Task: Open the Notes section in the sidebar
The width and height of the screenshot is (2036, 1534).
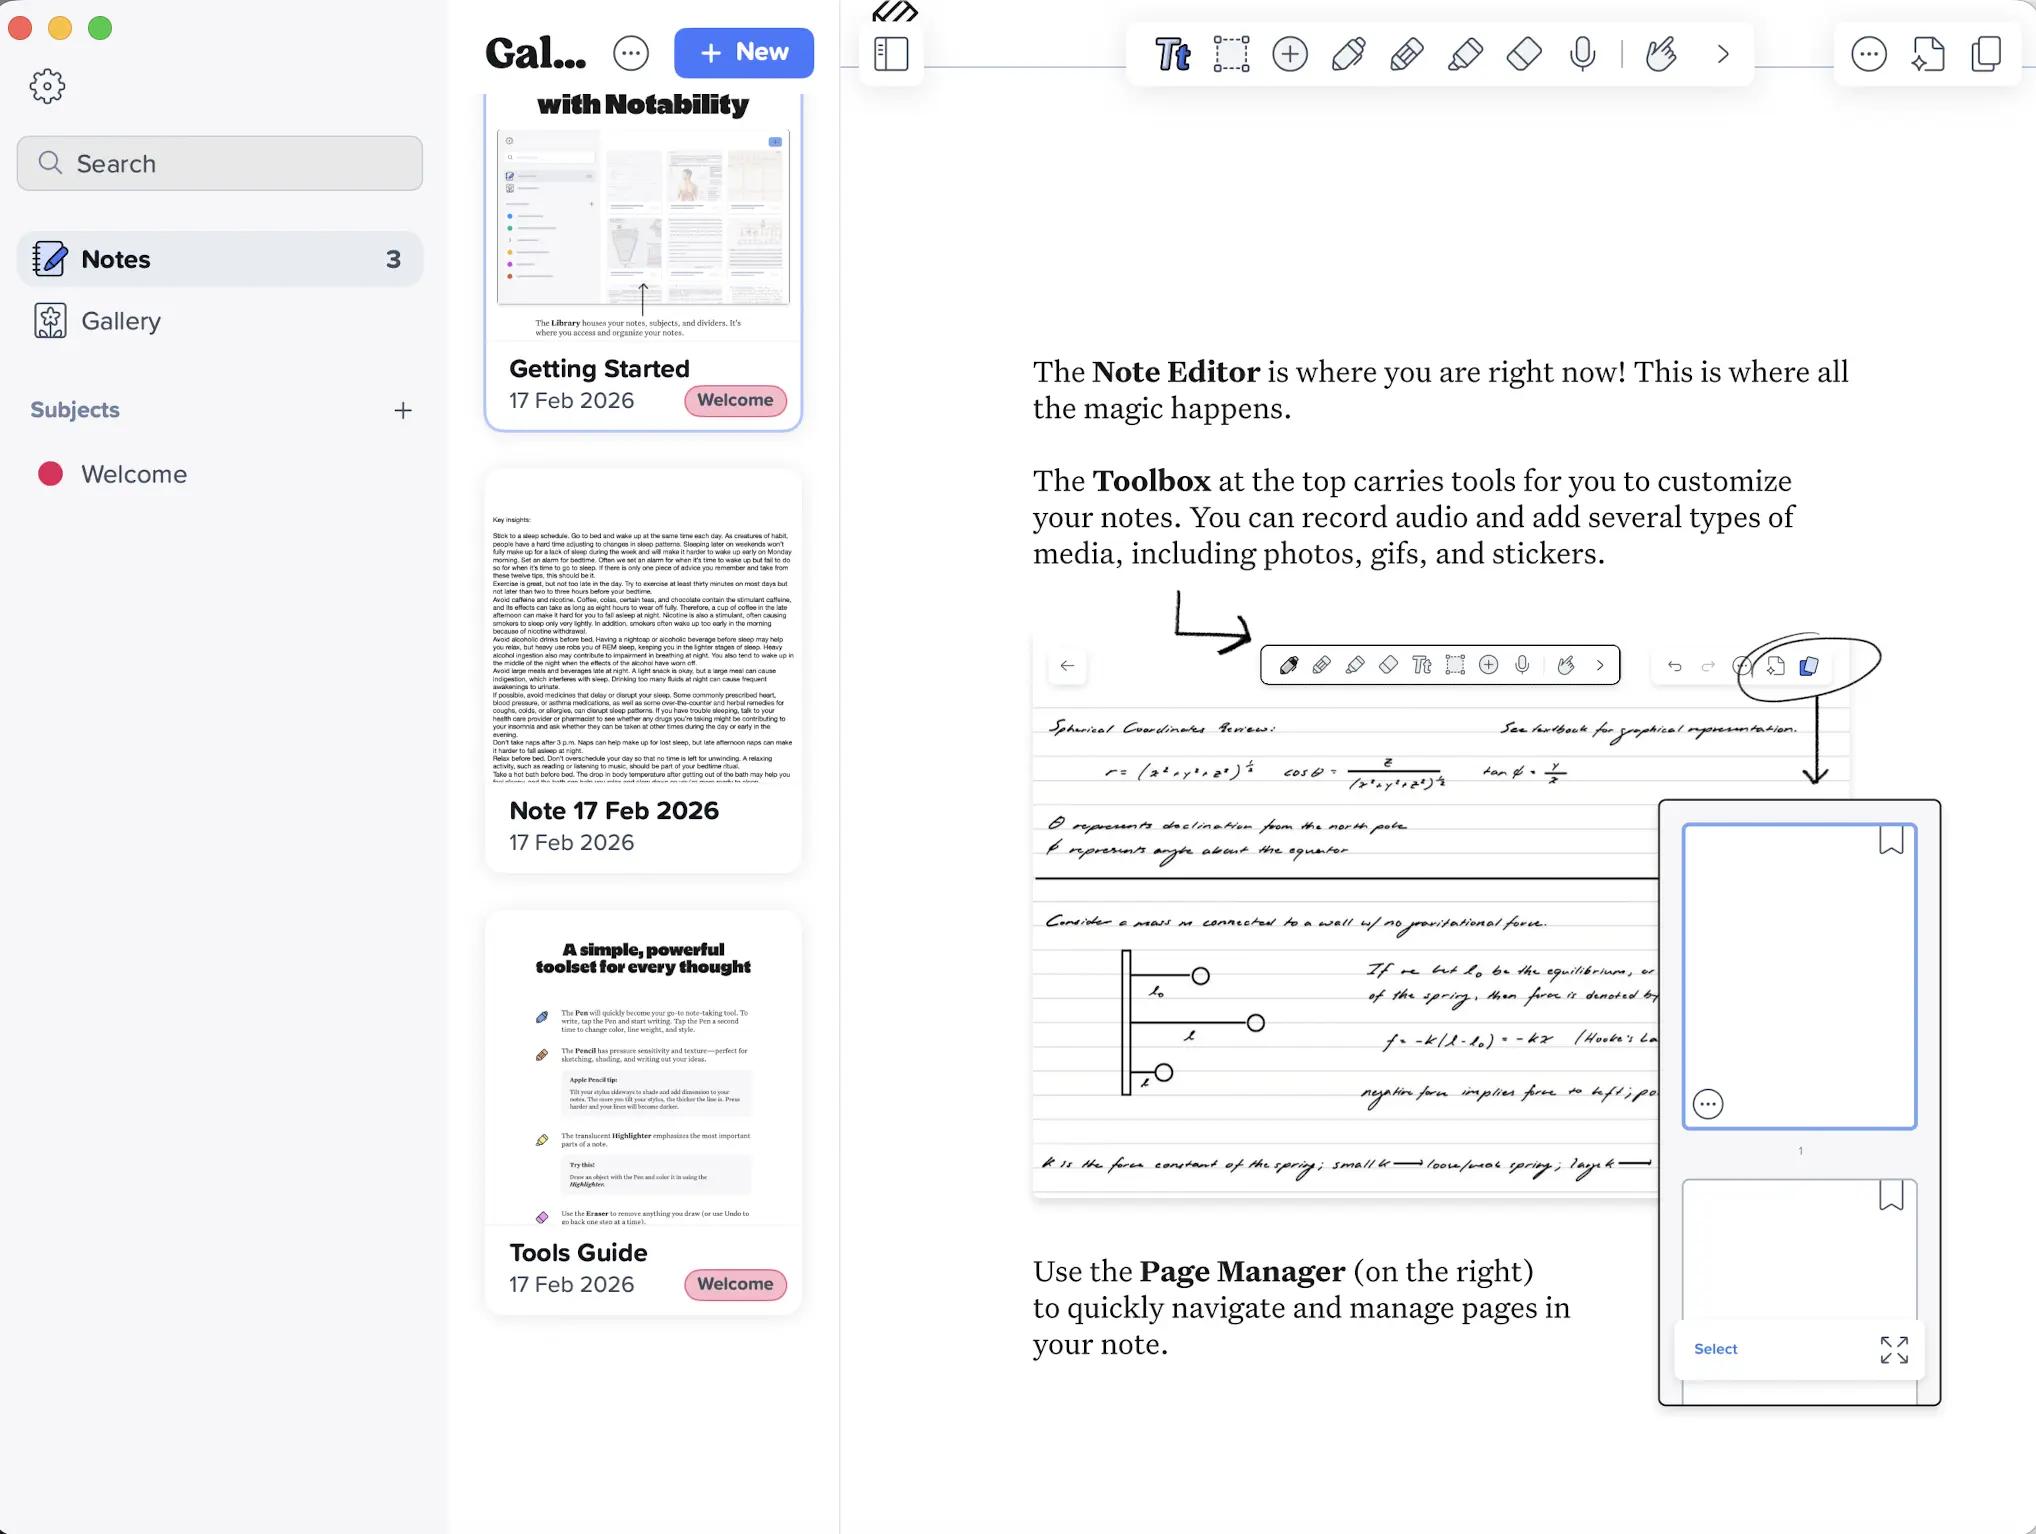Action: tap(116, 258)
